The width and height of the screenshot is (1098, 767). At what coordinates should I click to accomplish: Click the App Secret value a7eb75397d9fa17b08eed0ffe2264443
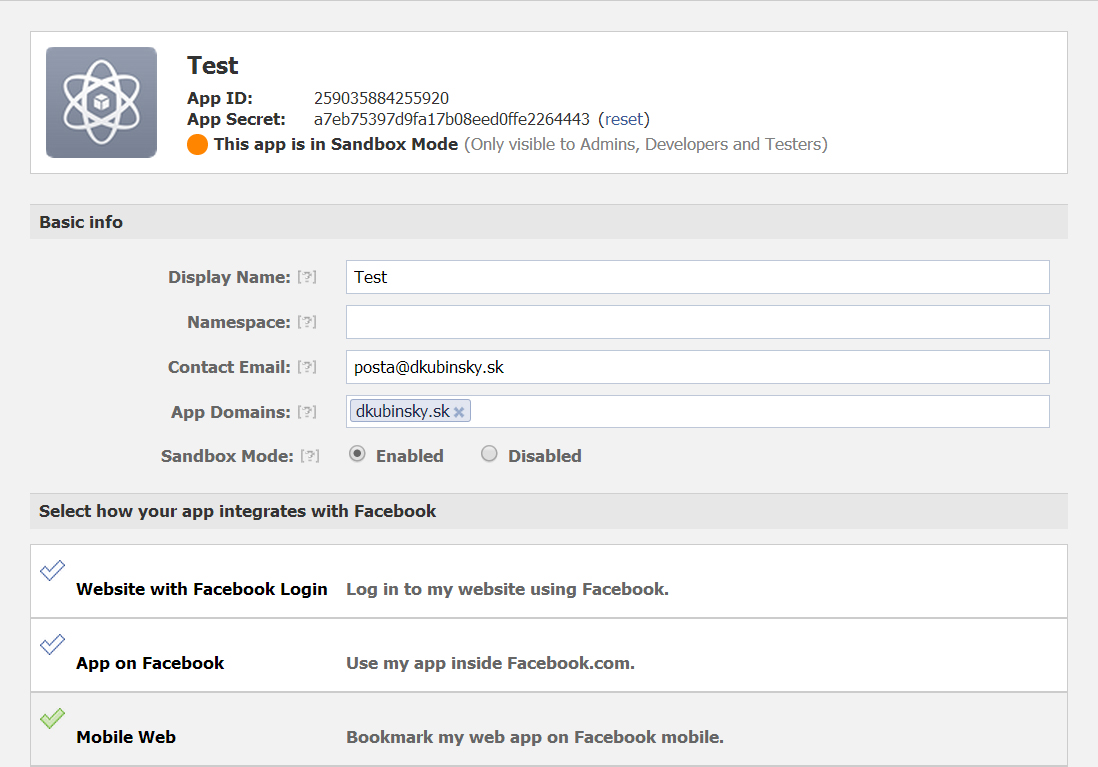tap(452, 119)
